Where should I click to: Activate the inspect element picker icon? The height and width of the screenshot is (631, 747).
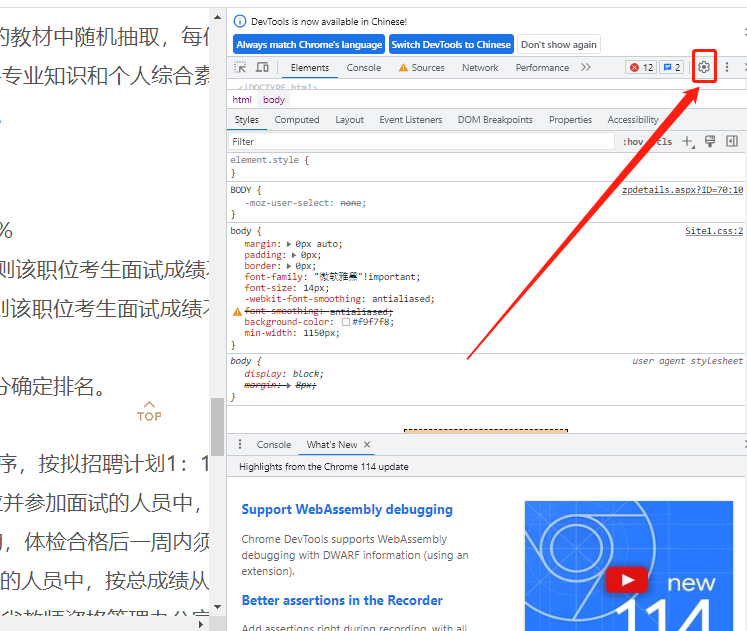[240, 68]
